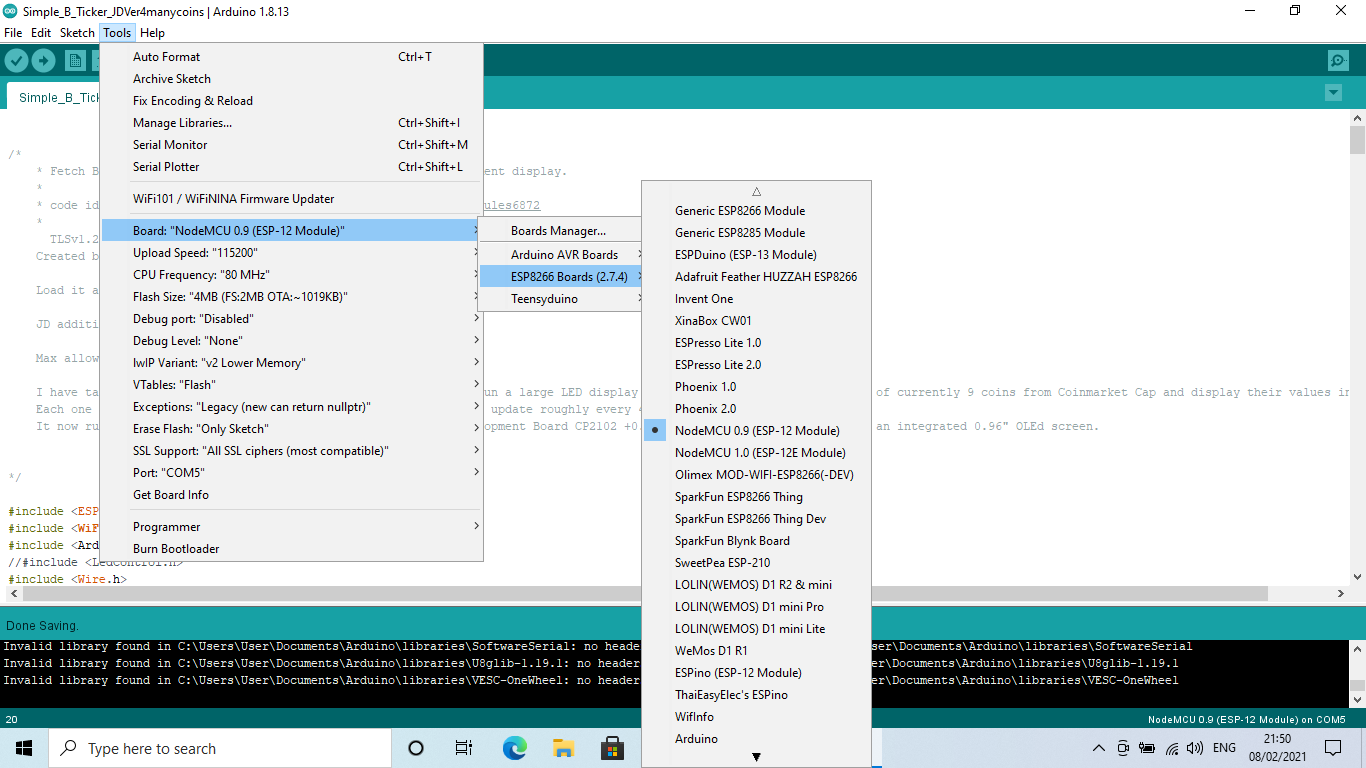This screenshot has width=1366, height=768.
Task: Launch Microsoft Edge from the taskbar
Action: [x=514, y=748]
